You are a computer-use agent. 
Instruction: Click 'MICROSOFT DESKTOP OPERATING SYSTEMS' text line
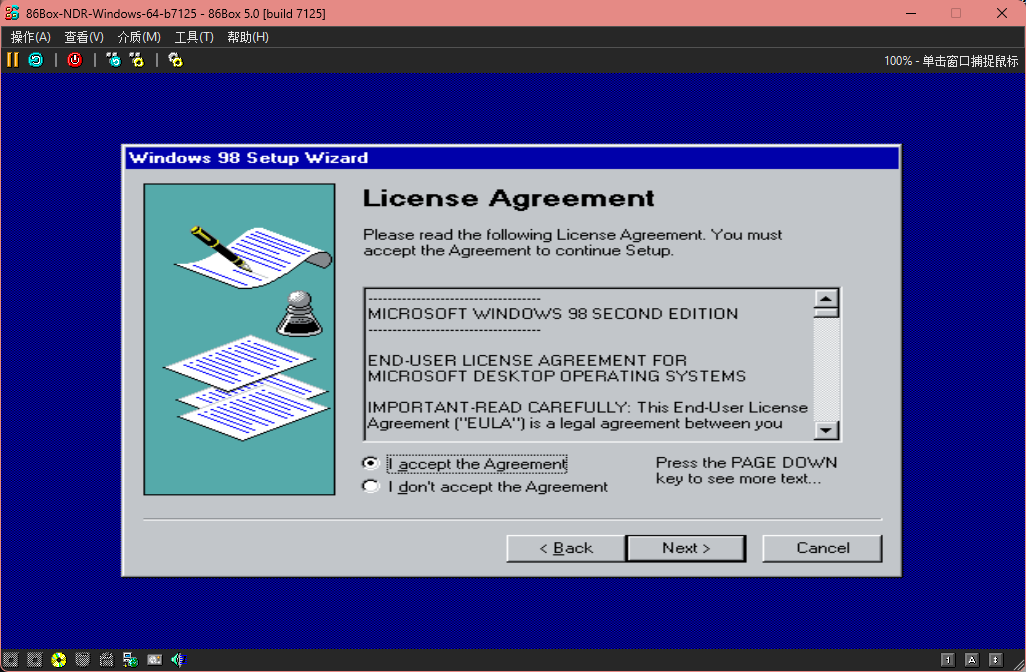pyautogui.click(x=557, y=376)
